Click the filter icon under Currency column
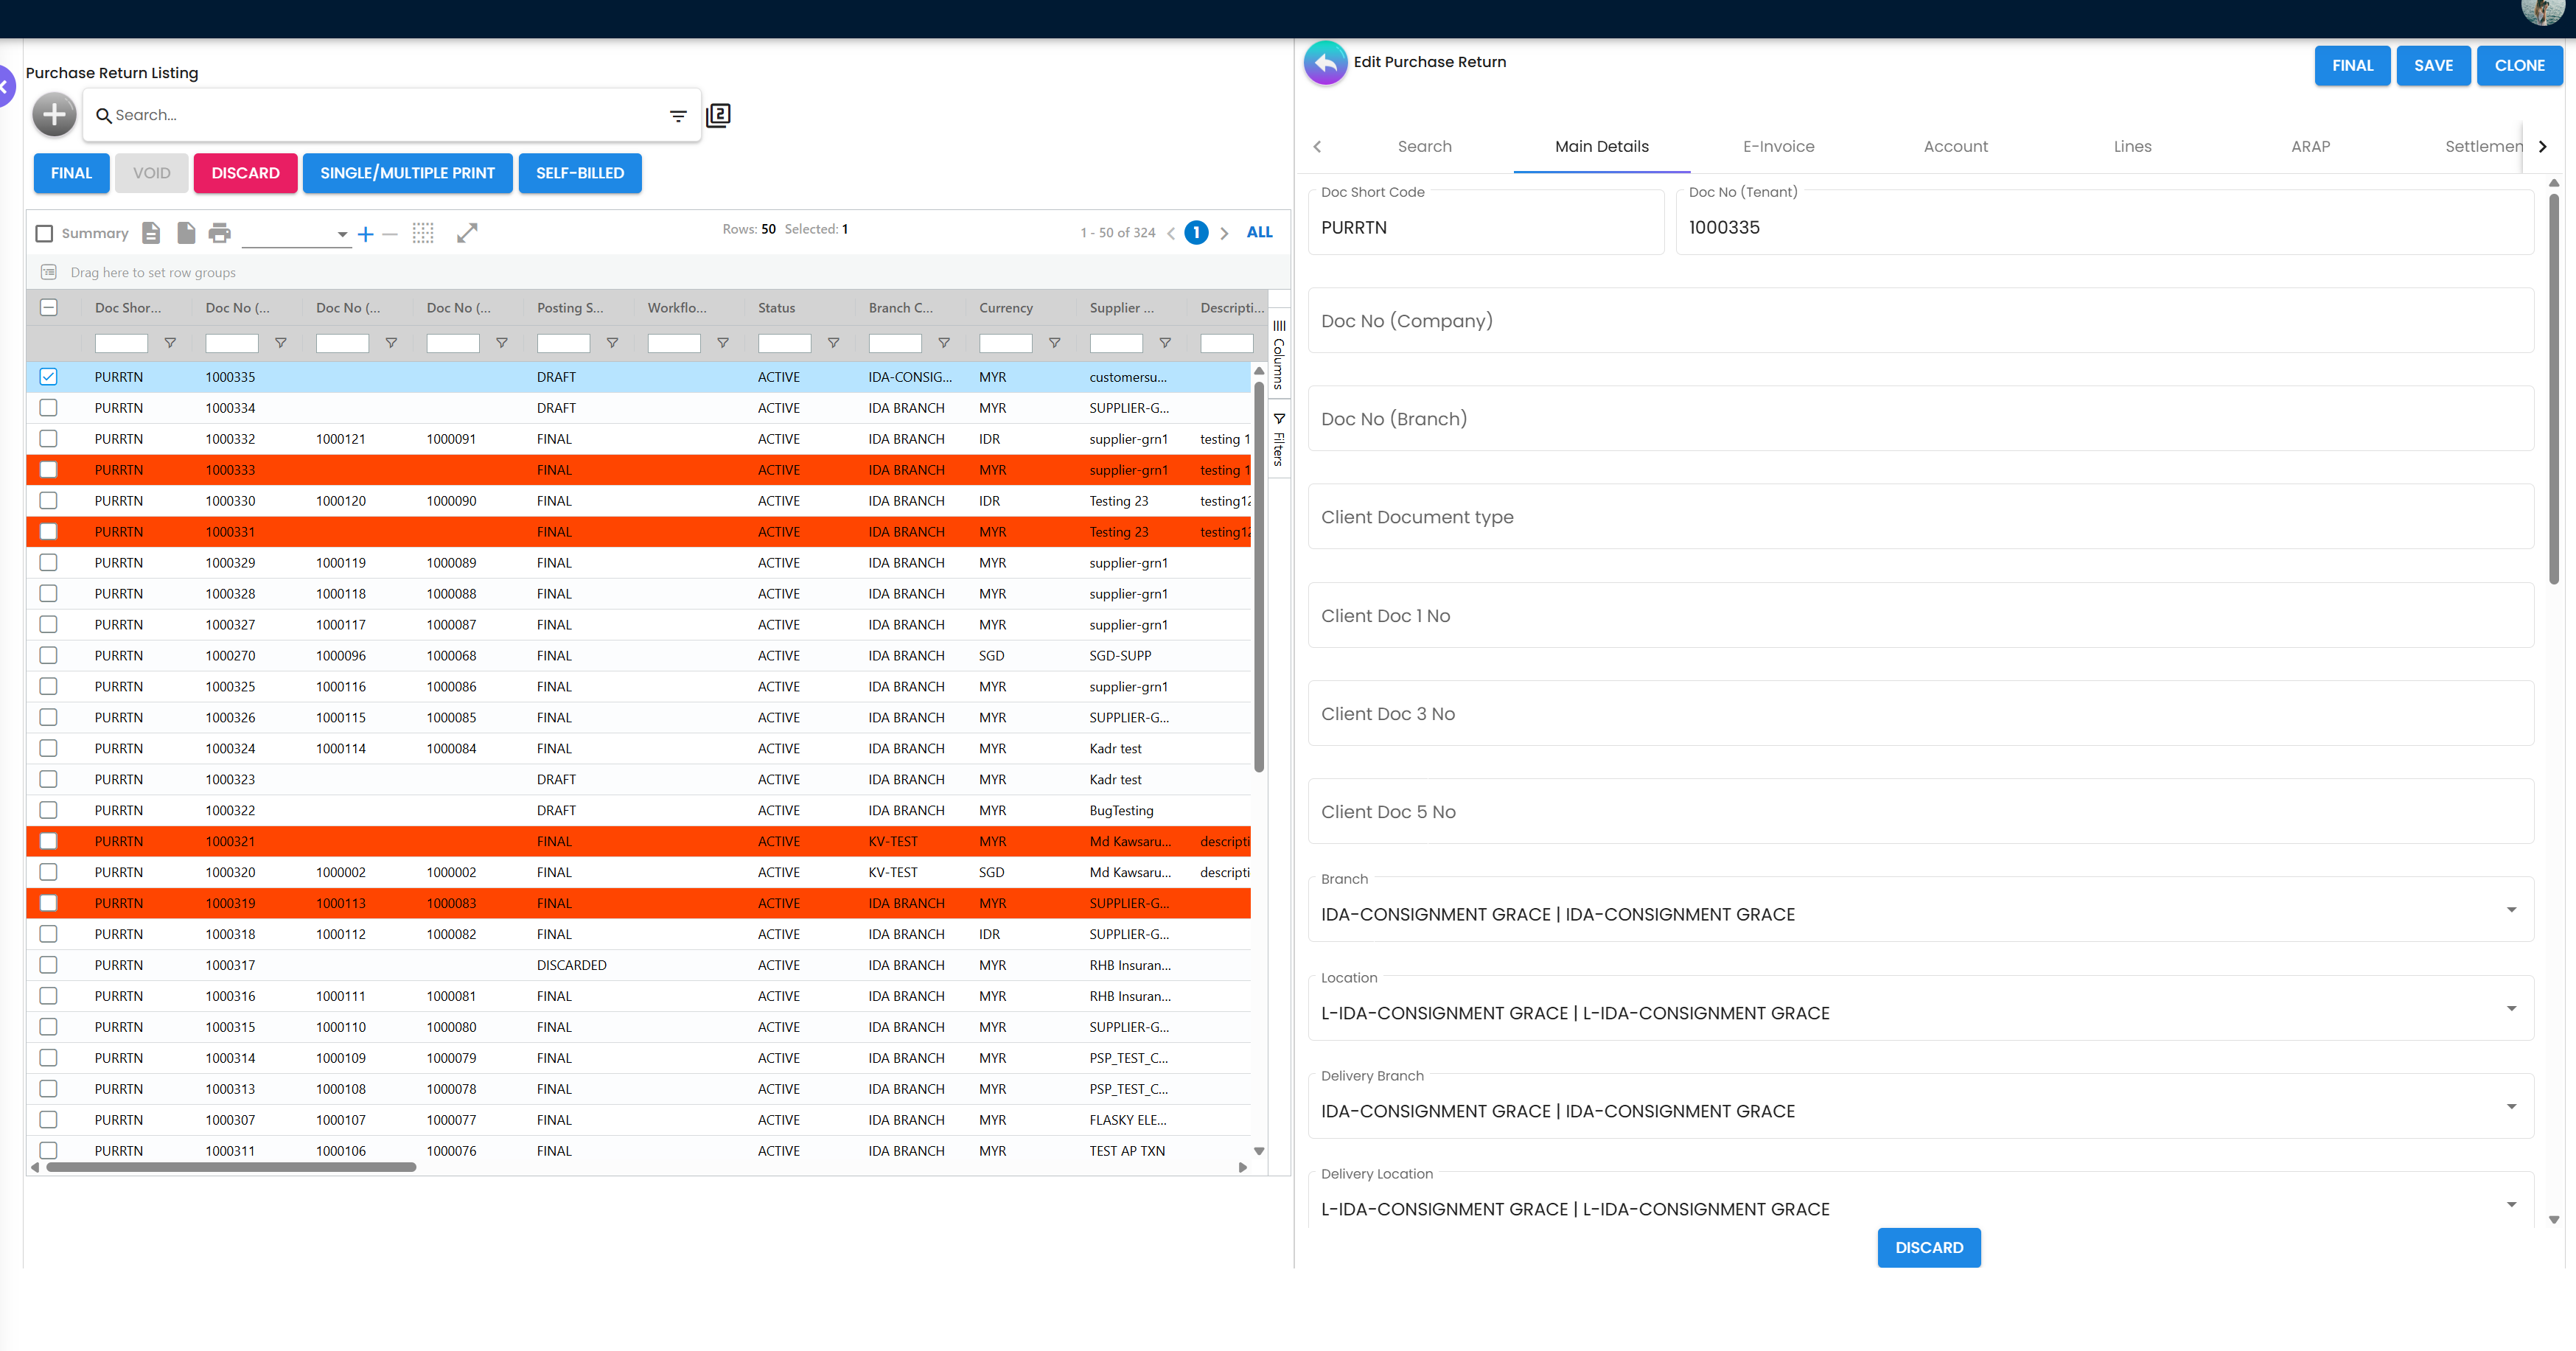The image size is (2576, 1351). (x=1054, y=343)
